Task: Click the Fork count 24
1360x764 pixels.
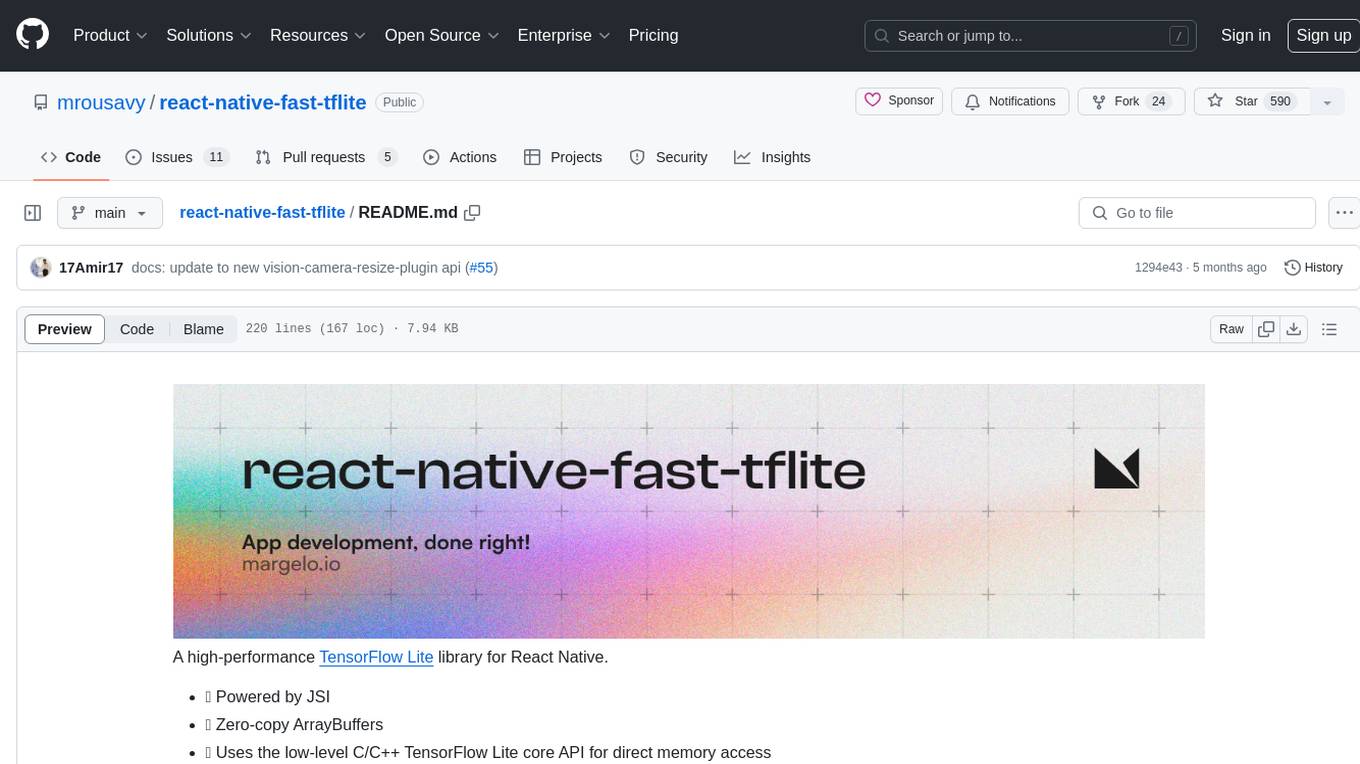Action: 1159,101
